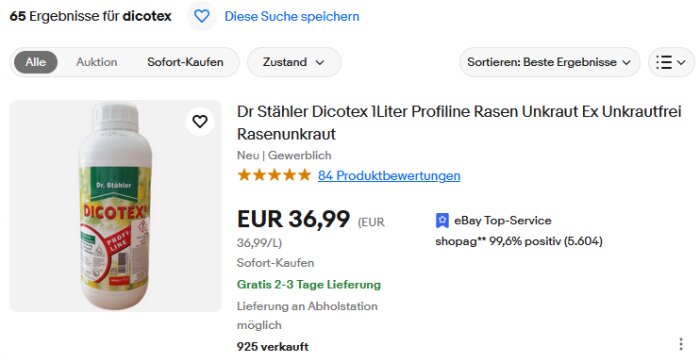Image resolution: width=700 pixels, height=362 pixels.
Task: Open Diese Suche speichern link
Action: click(x=292, y=17)
